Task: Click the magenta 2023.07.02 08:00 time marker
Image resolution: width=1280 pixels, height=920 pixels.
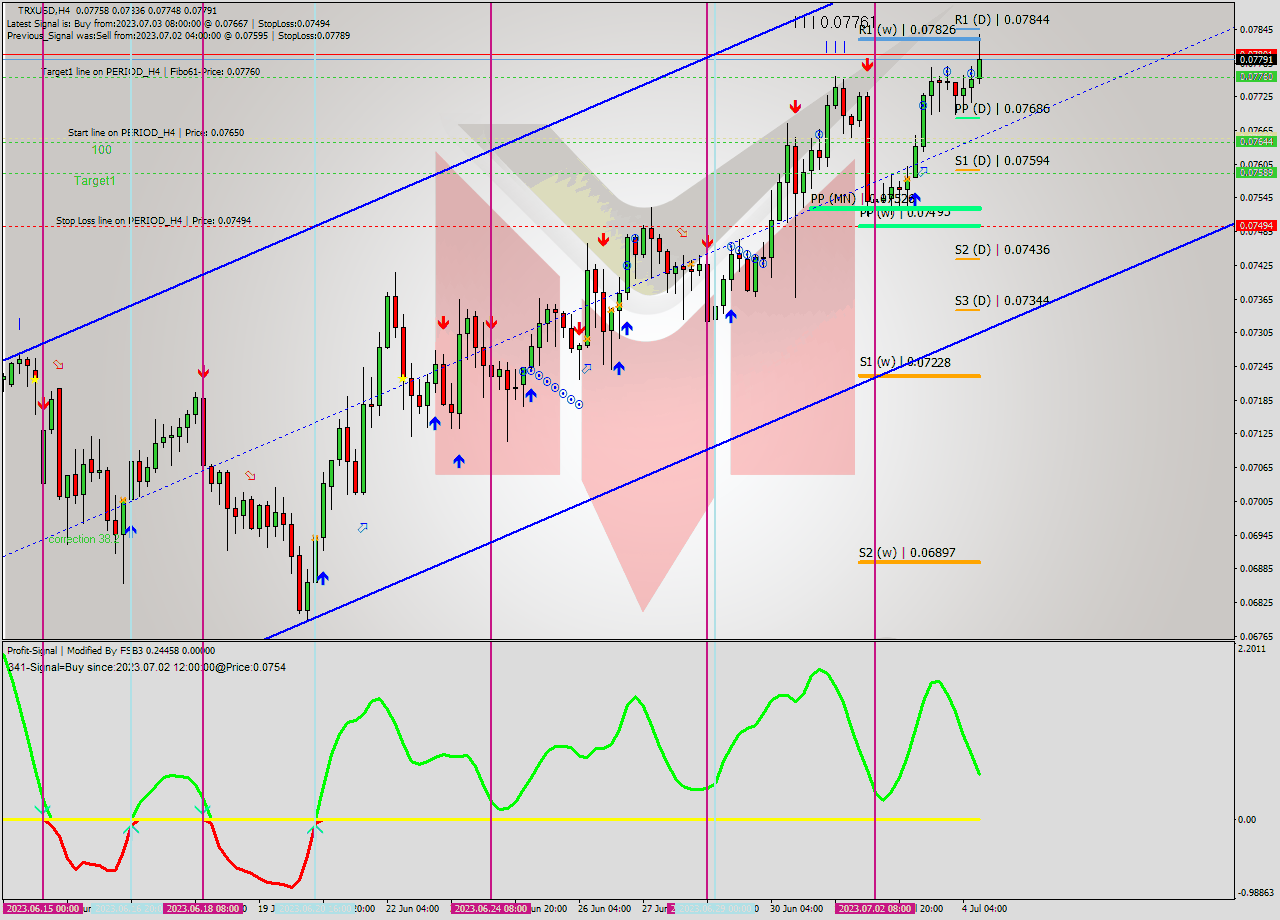Action: (x=875, y=909)
